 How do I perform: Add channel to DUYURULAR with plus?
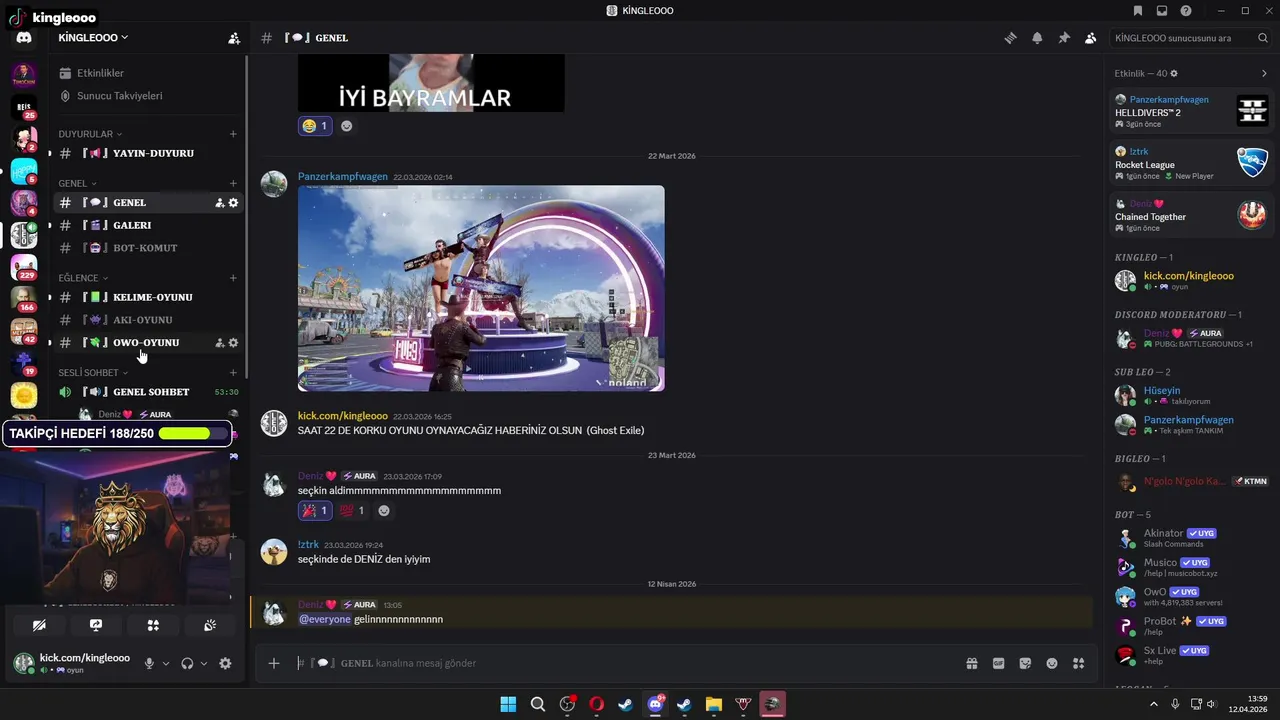point(233,134)
